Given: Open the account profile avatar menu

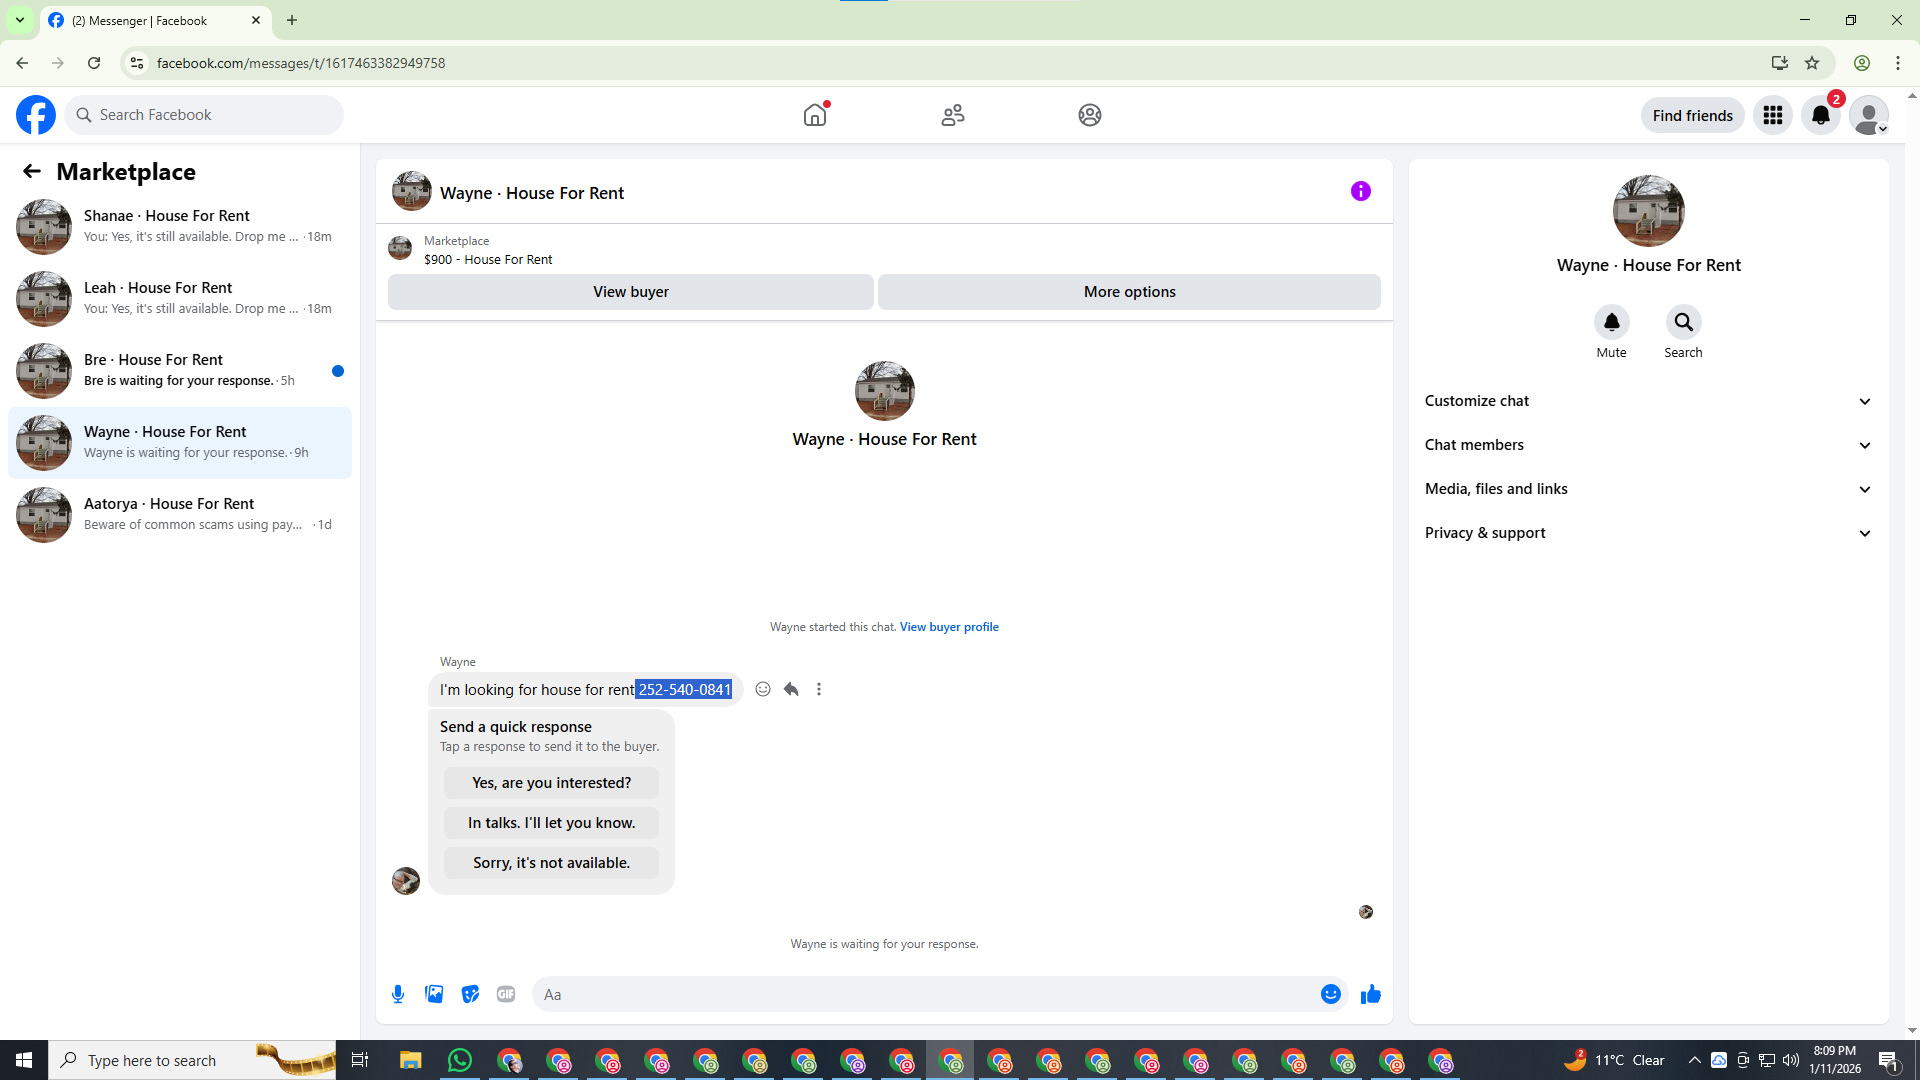Looking at the screenshot, I should coord(1868,115).
